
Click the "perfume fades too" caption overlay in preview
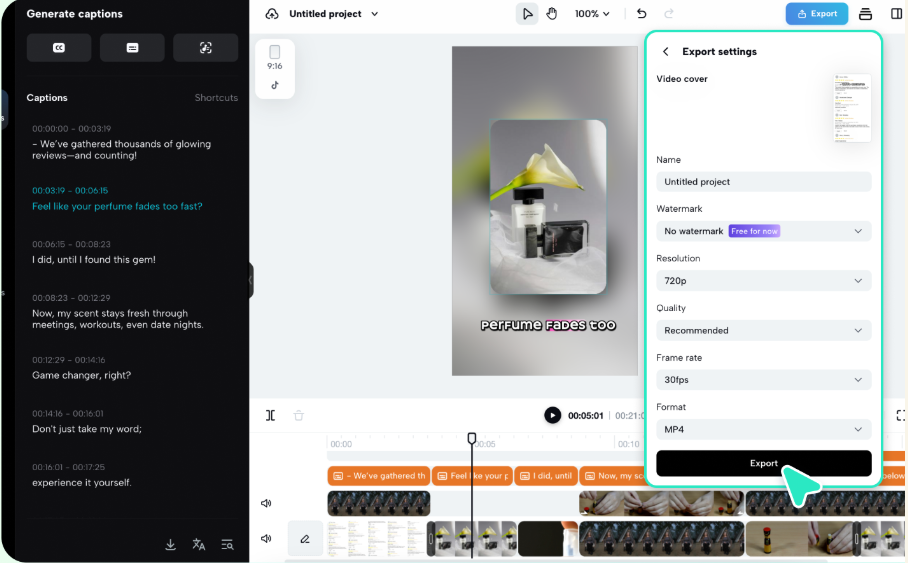tap(548, 326)
